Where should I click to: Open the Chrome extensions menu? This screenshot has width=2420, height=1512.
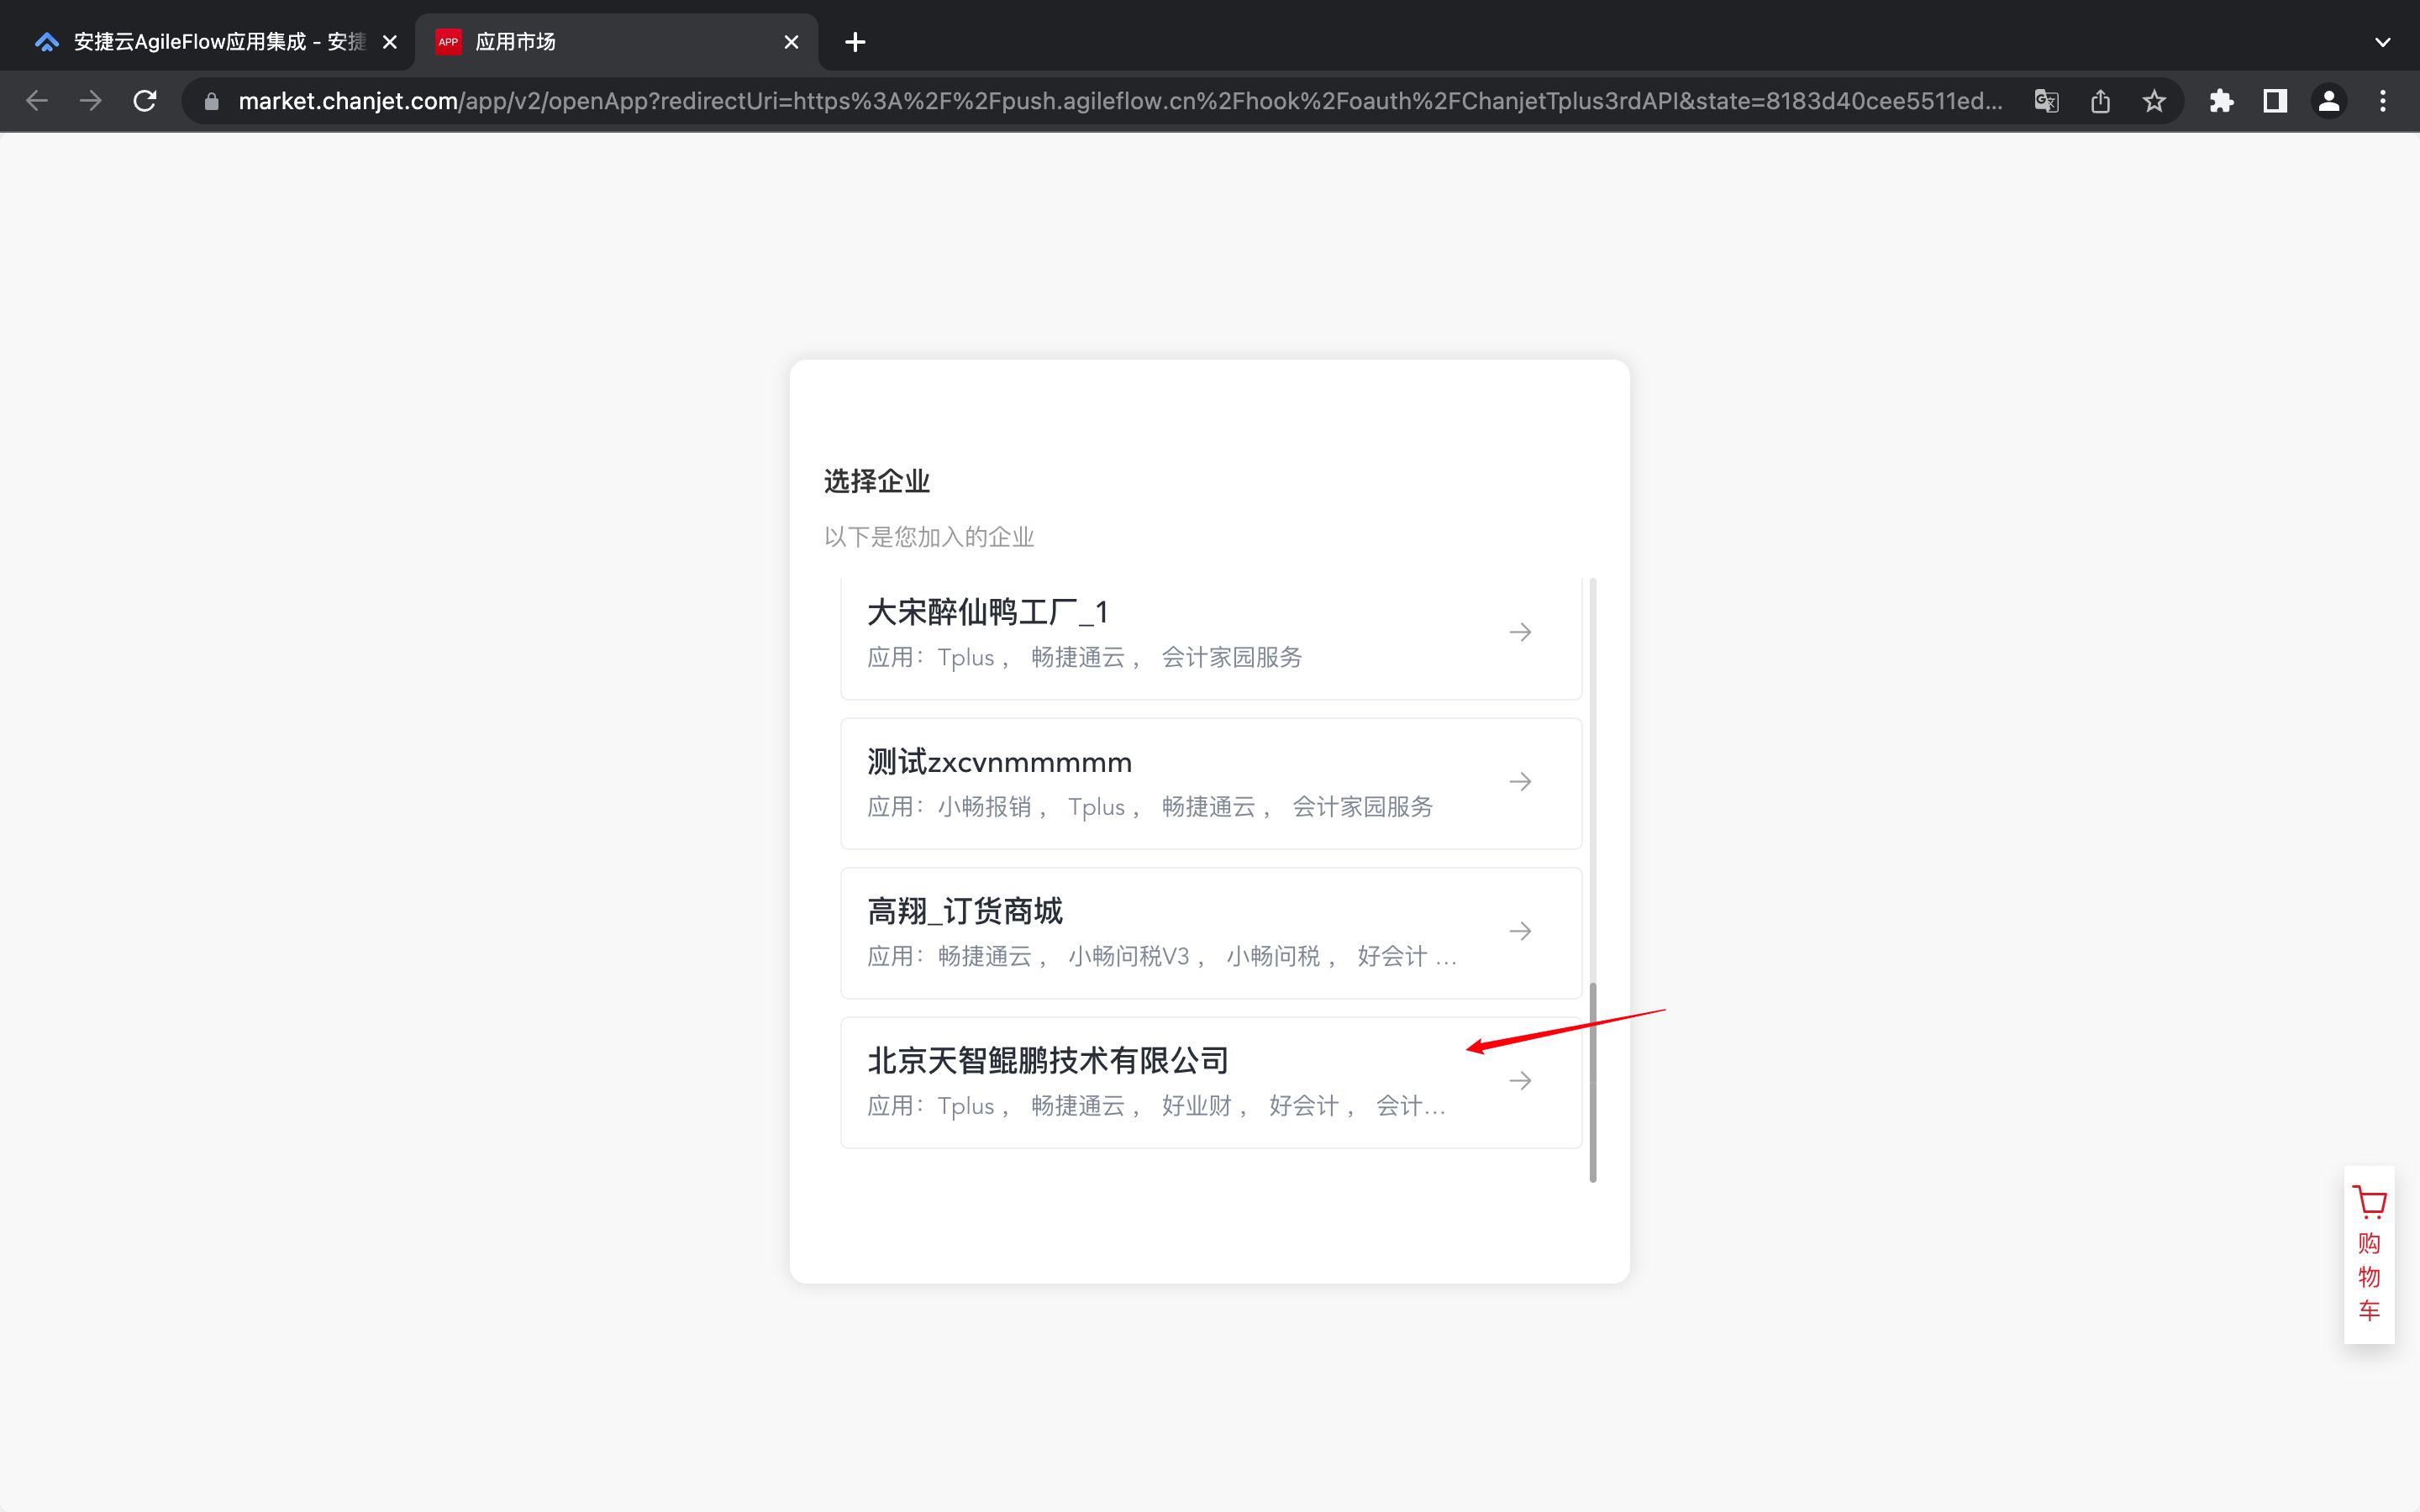point(2222,100)
